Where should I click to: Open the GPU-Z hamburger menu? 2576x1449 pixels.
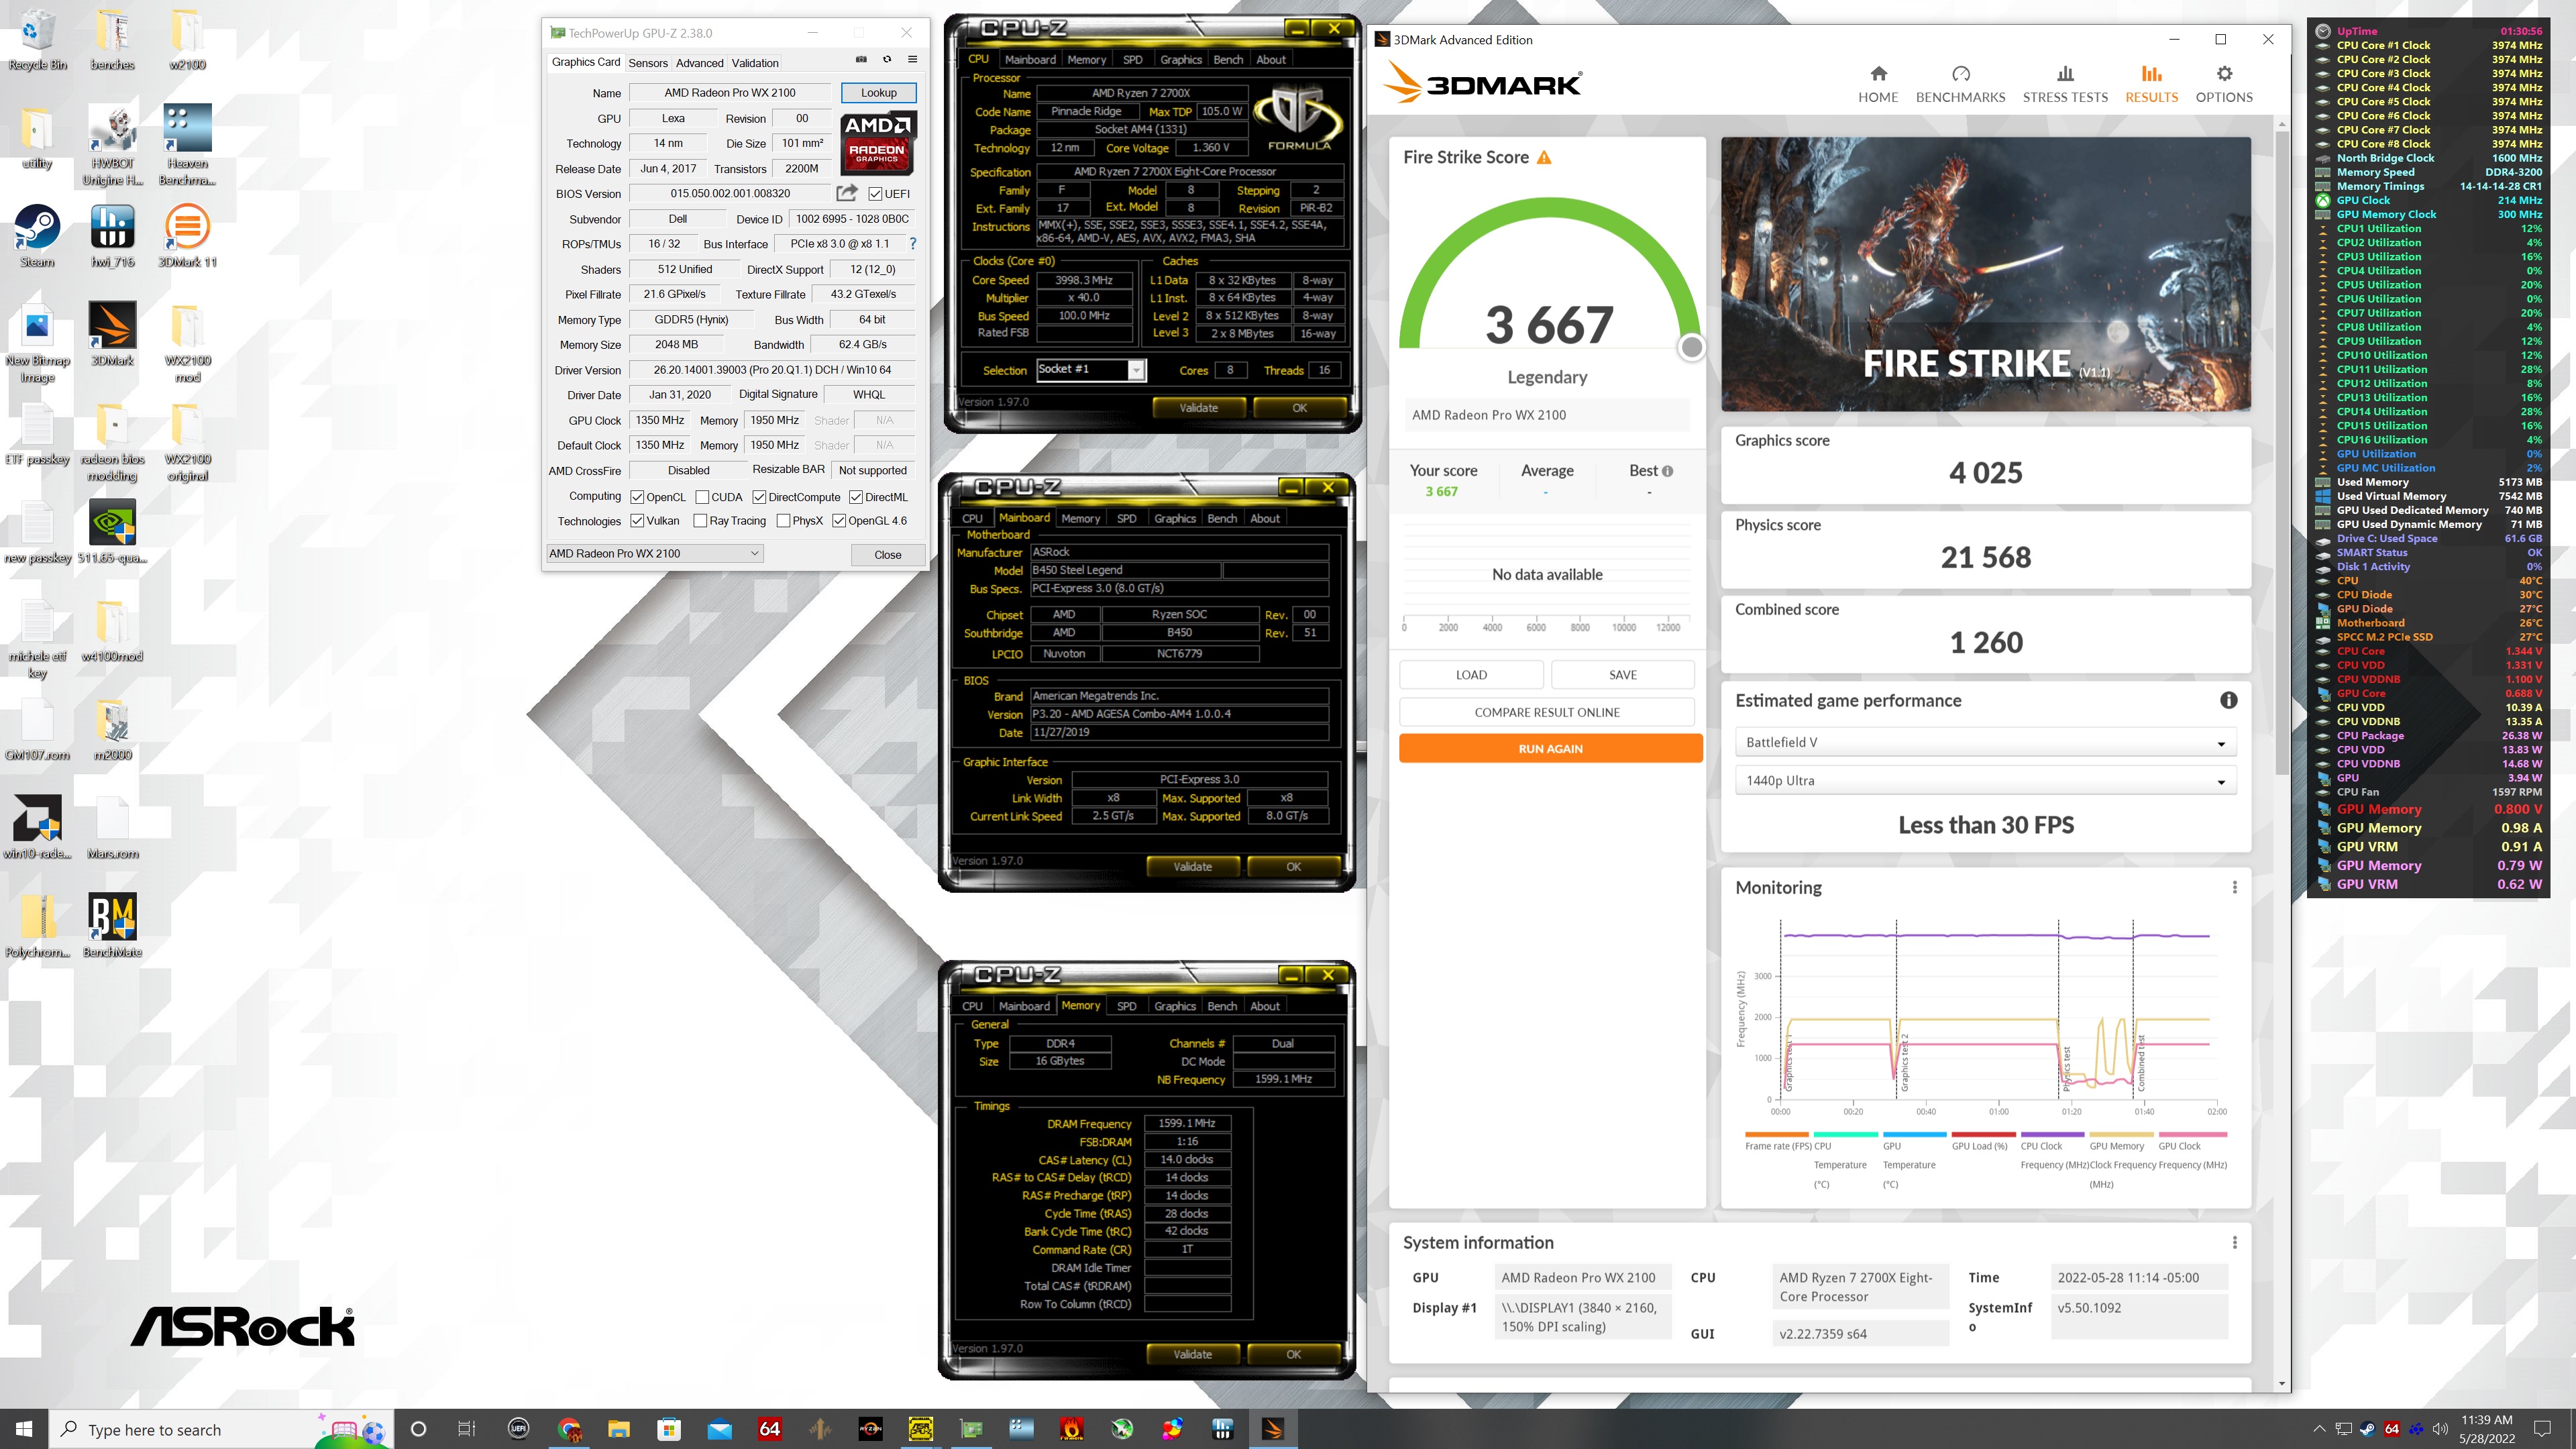pos(912,59)
